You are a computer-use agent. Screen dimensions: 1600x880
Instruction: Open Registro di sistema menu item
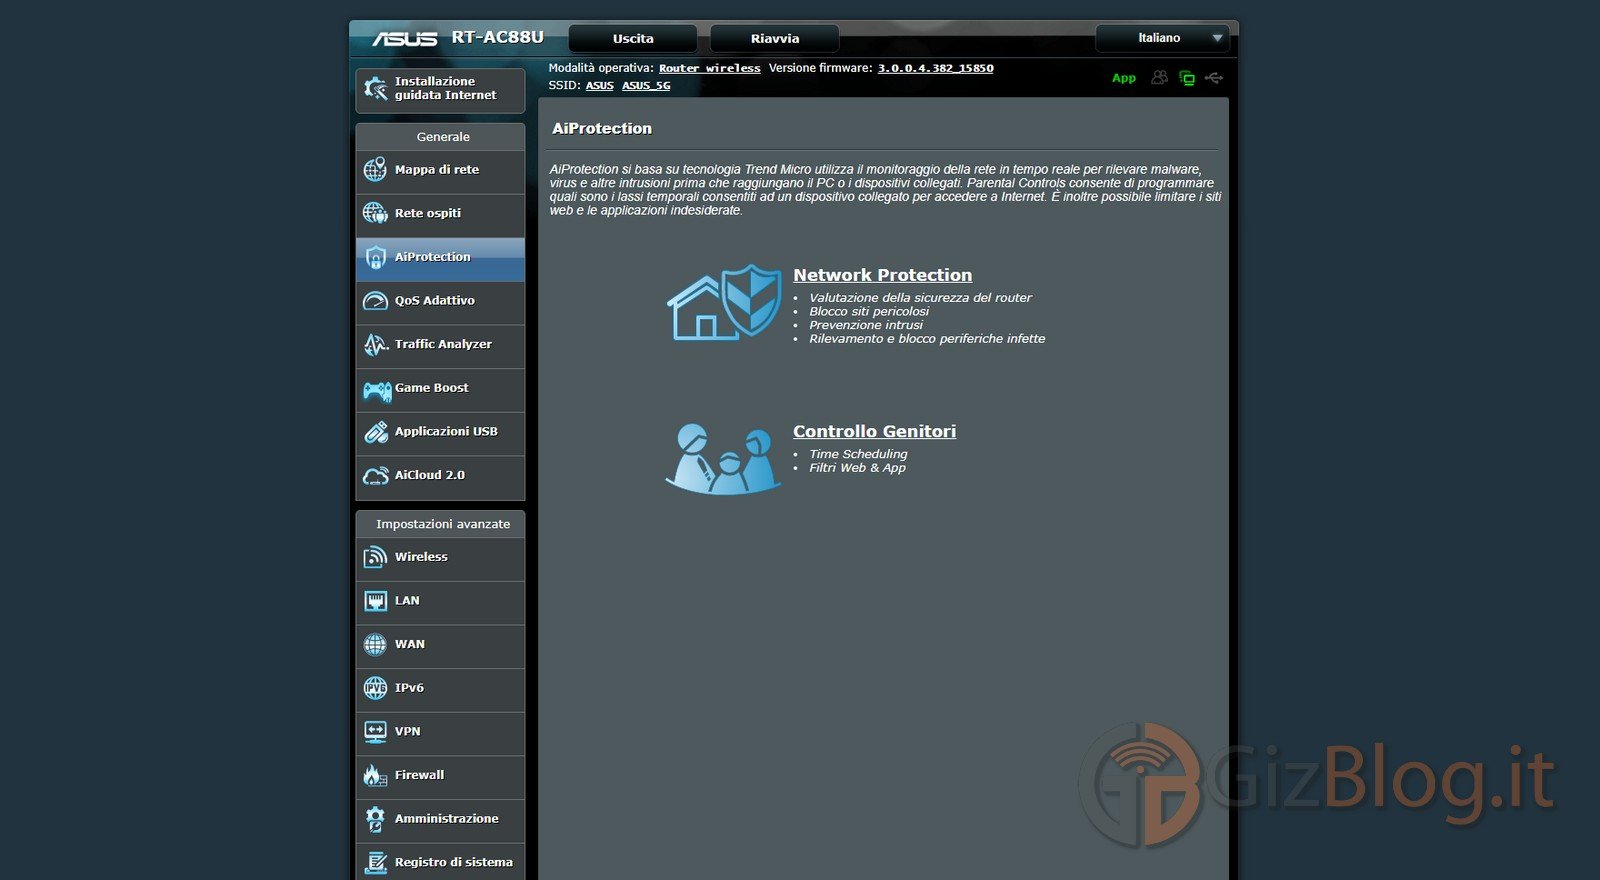coord(440,862)
